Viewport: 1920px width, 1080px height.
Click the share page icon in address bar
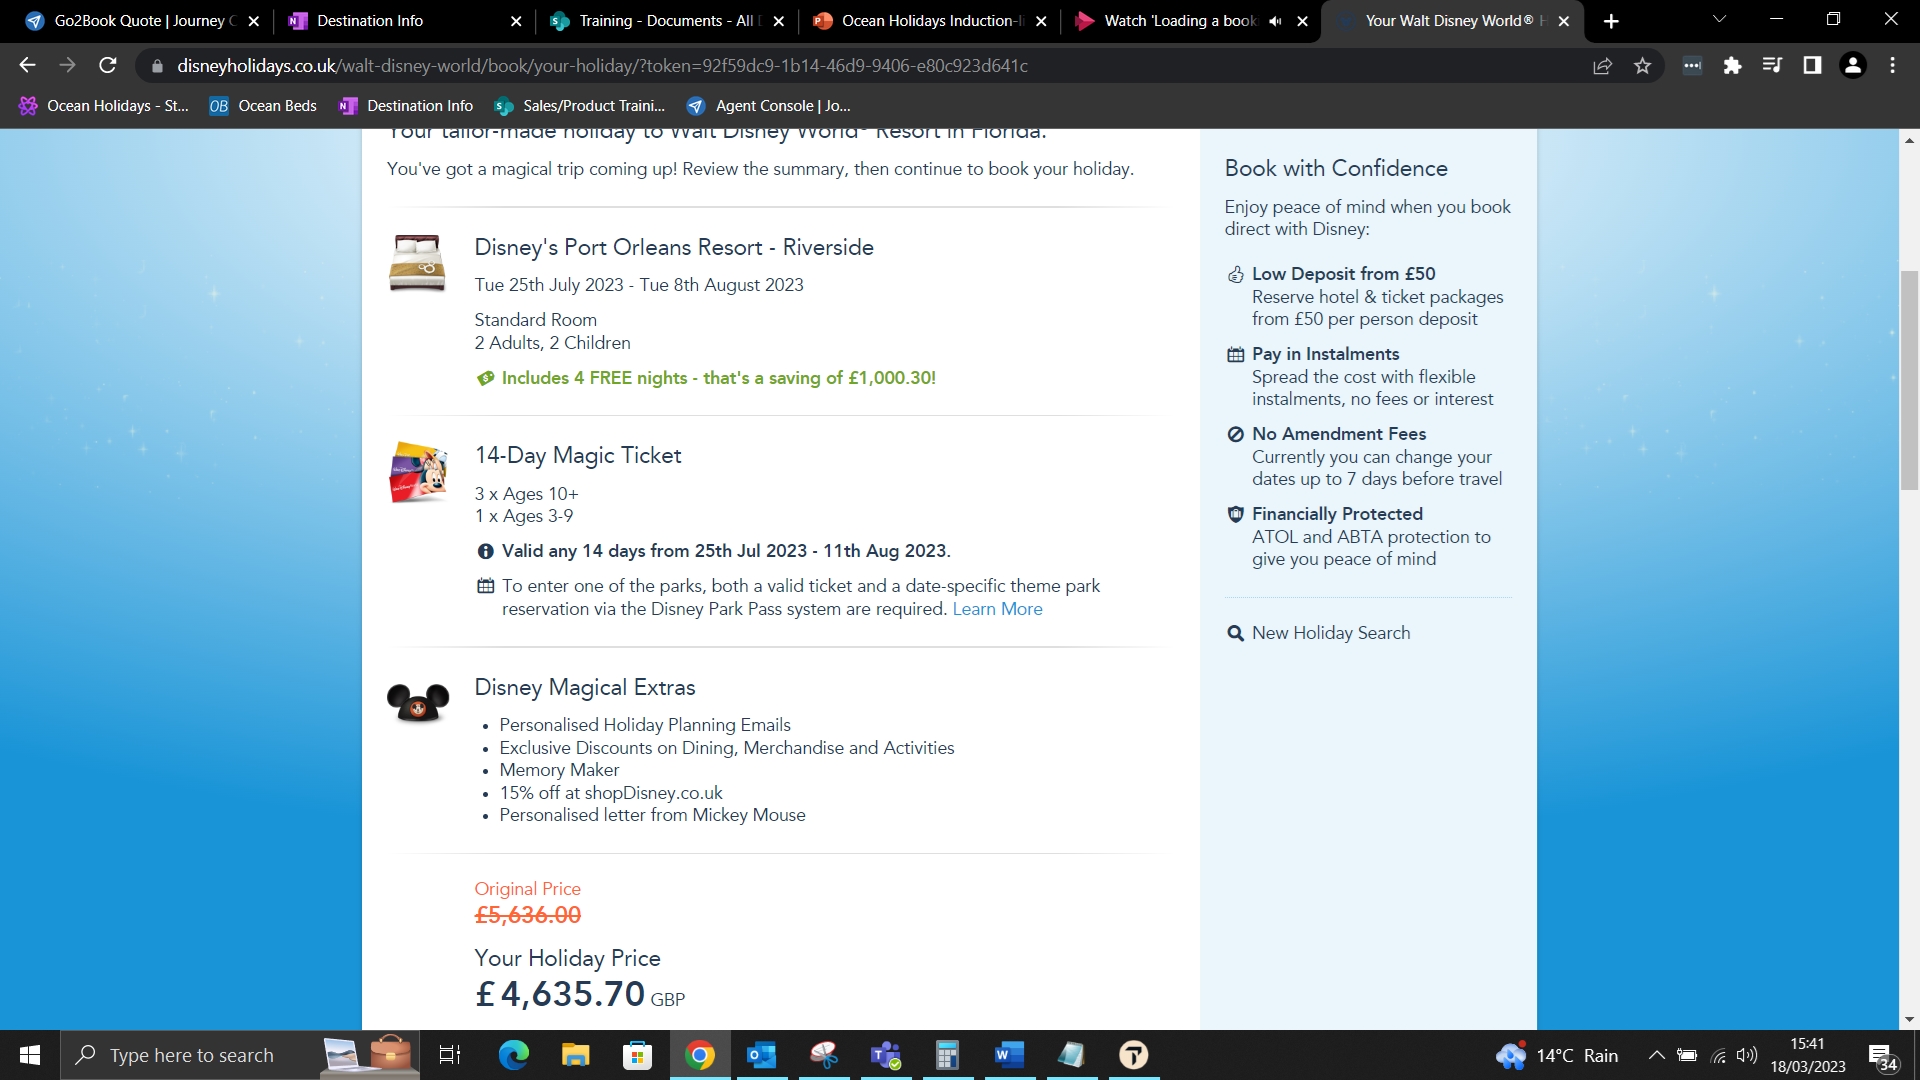tap(1602, 66)
